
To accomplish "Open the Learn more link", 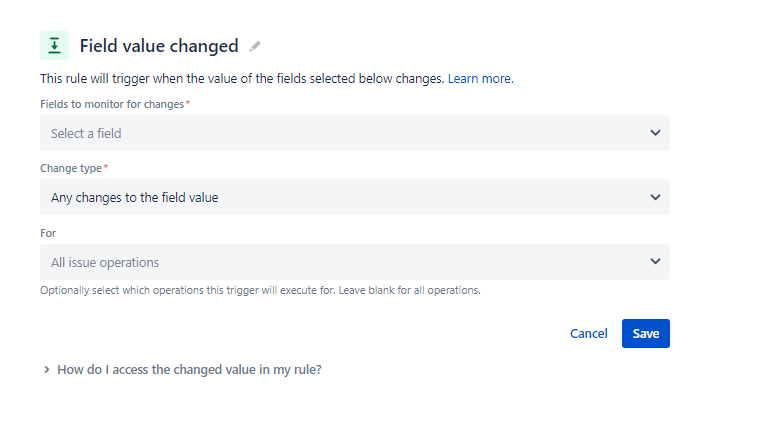I will (x=480, y=78).
